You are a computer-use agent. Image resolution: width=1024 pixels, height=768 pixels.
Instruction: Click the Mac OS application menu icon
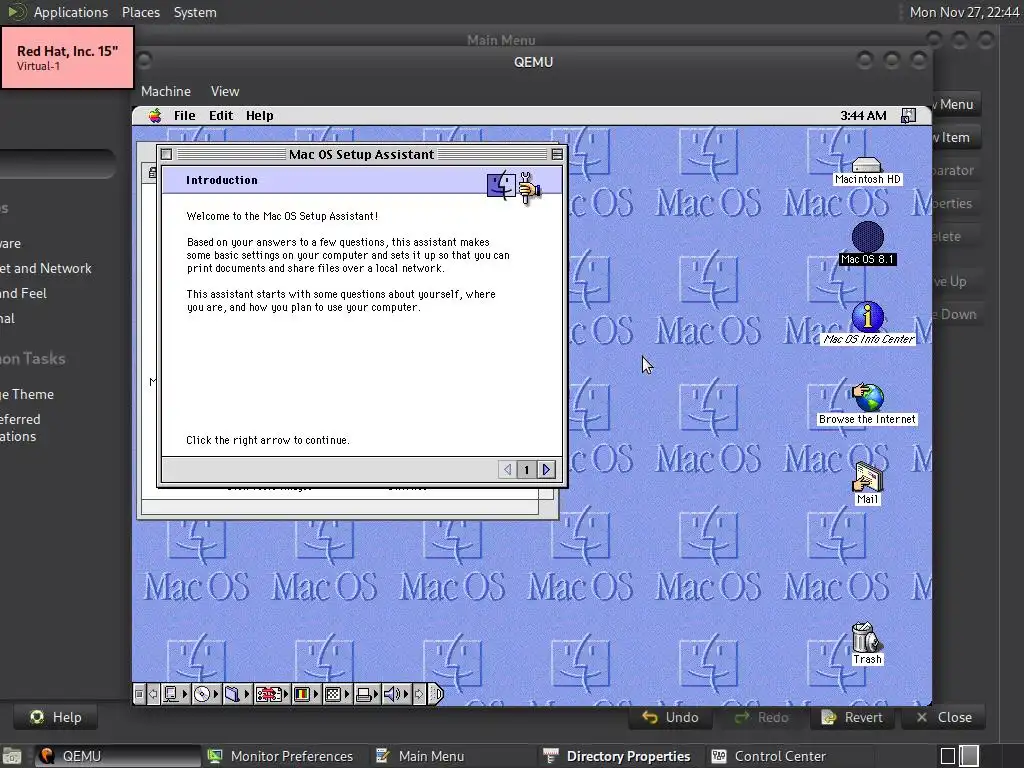pyautogui.click(x=908, y=116)
